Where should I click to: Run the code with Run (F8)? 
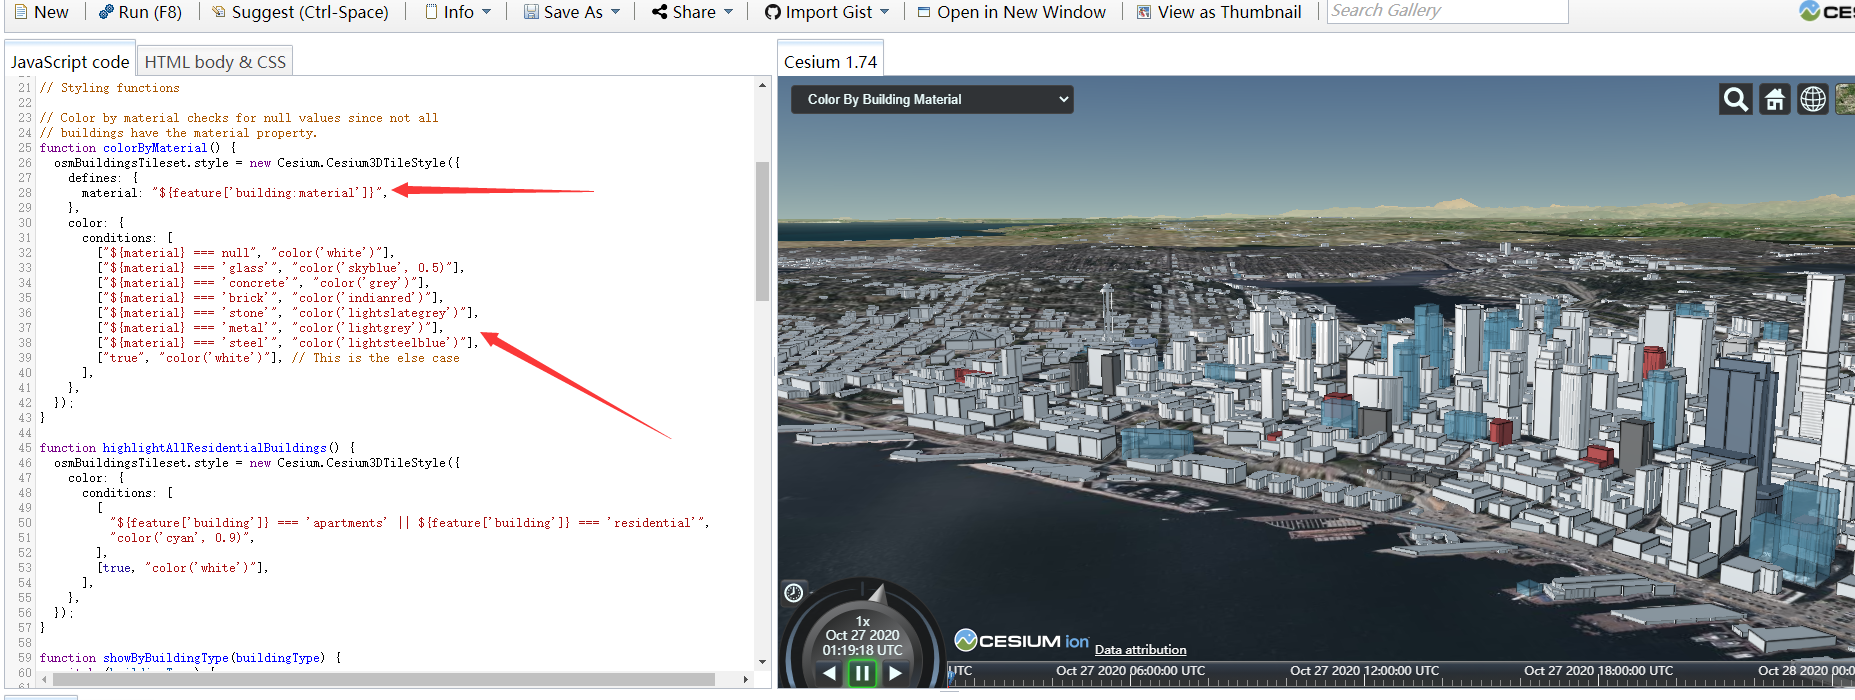point(140,12)
